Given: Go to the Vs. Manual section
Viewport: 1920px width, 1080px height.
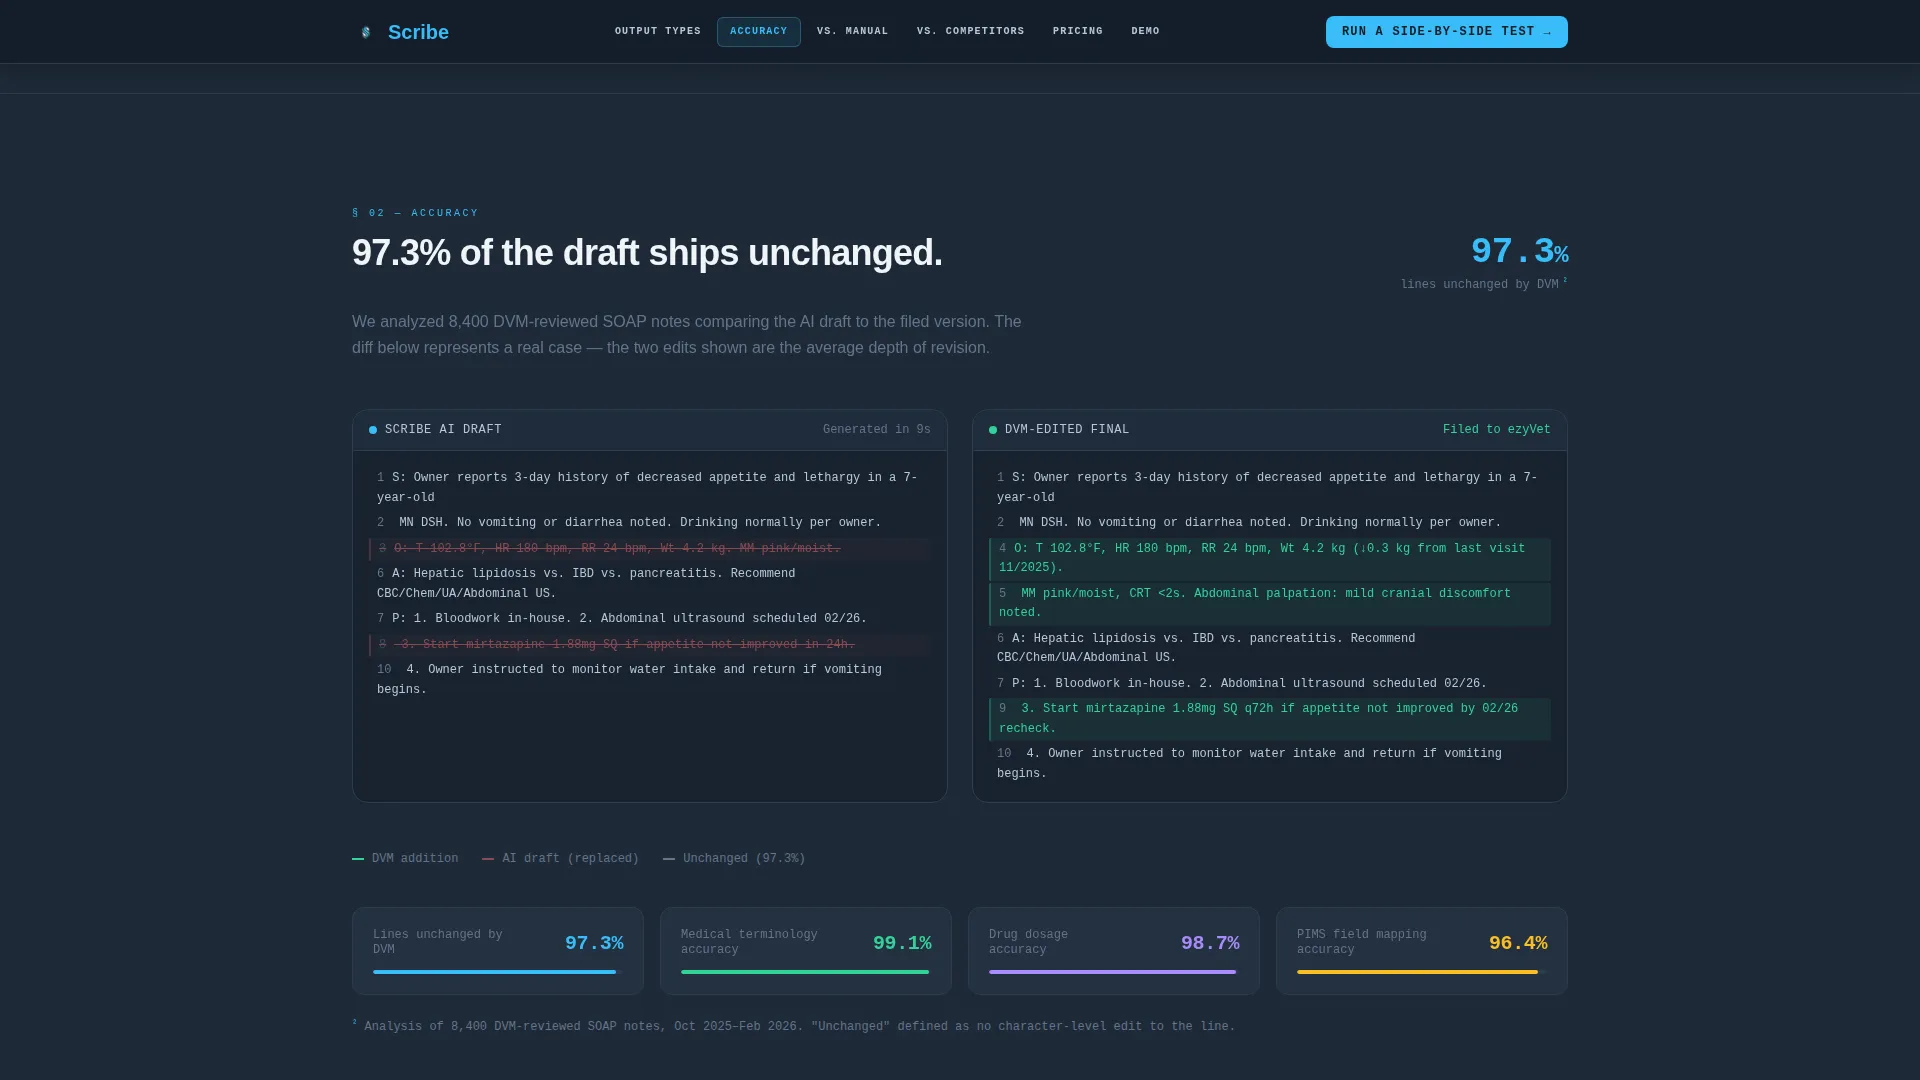Looking at the screenshot, I should tap(853, 32).
